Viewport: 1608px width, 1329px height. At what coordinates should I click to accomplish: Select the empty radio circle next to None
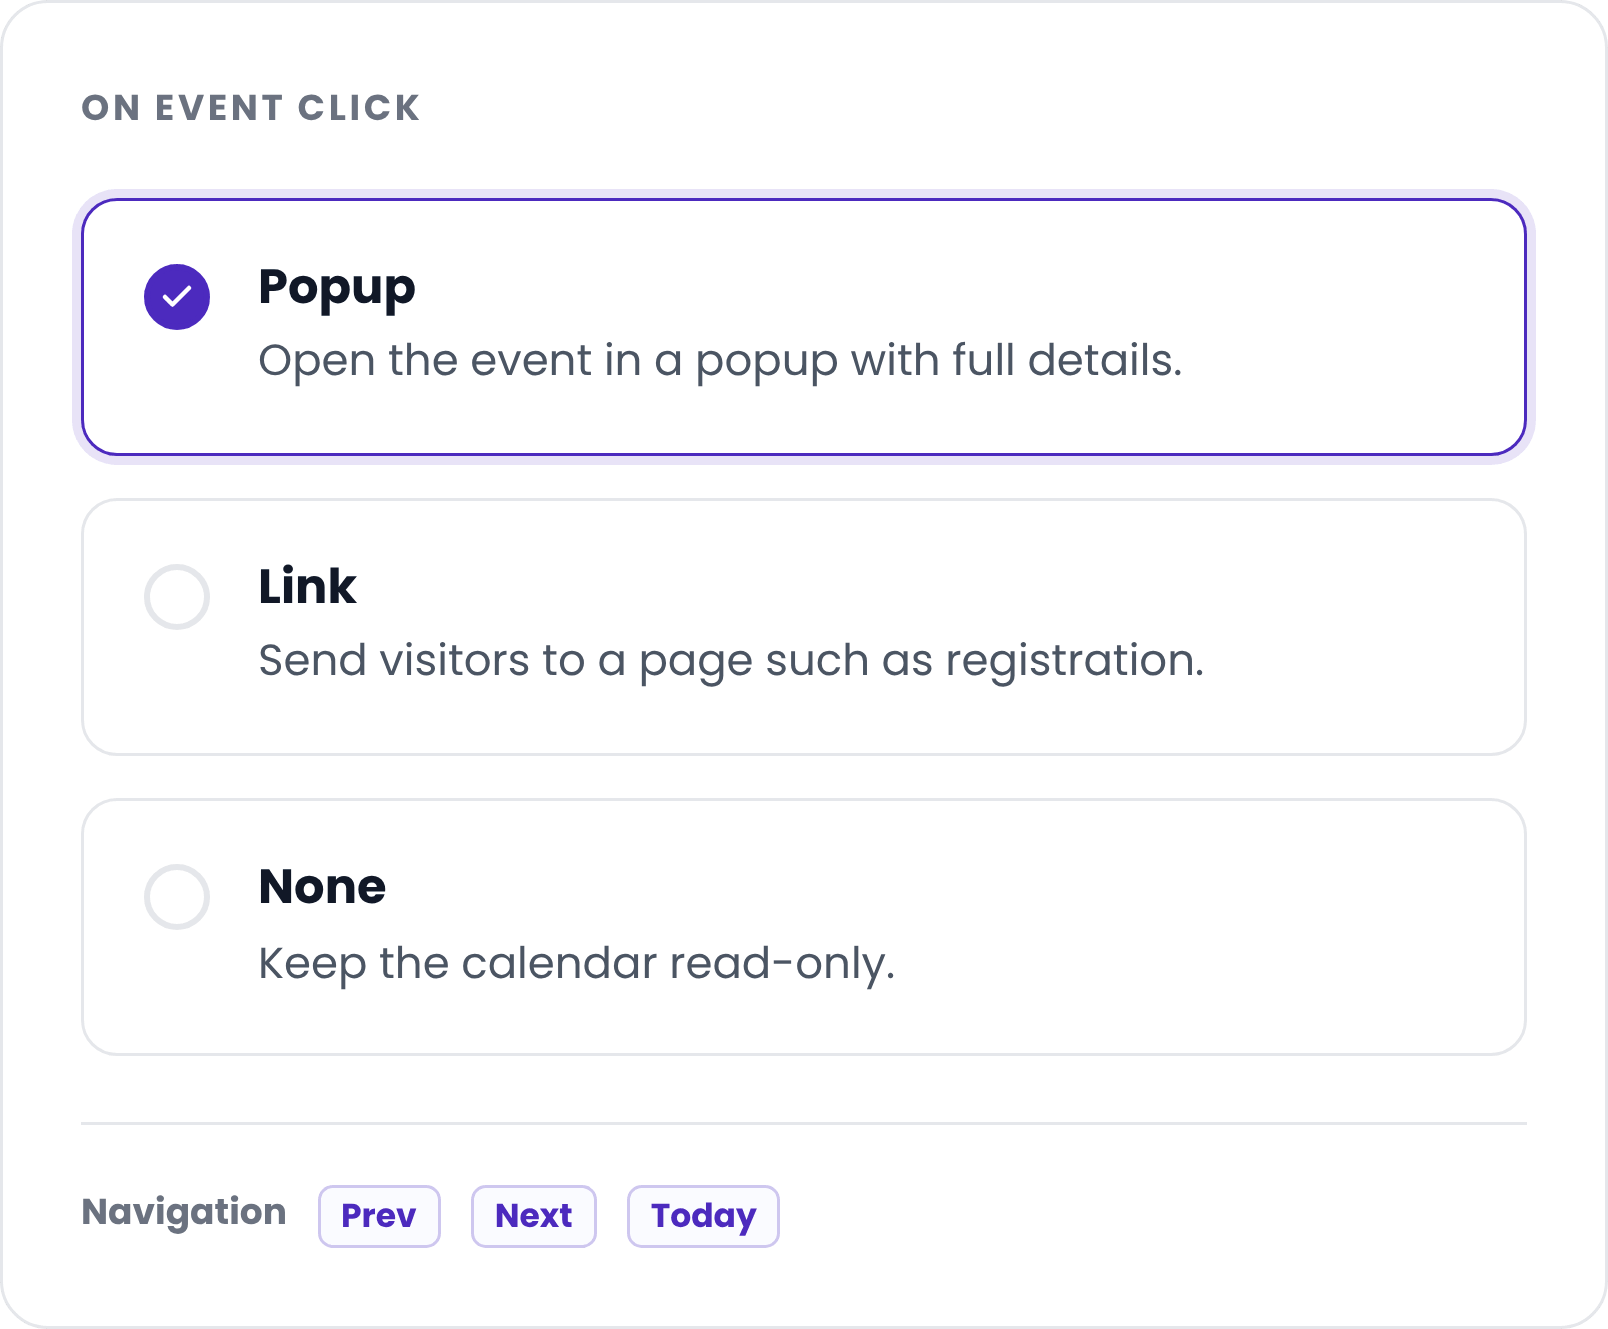[177, 897]
